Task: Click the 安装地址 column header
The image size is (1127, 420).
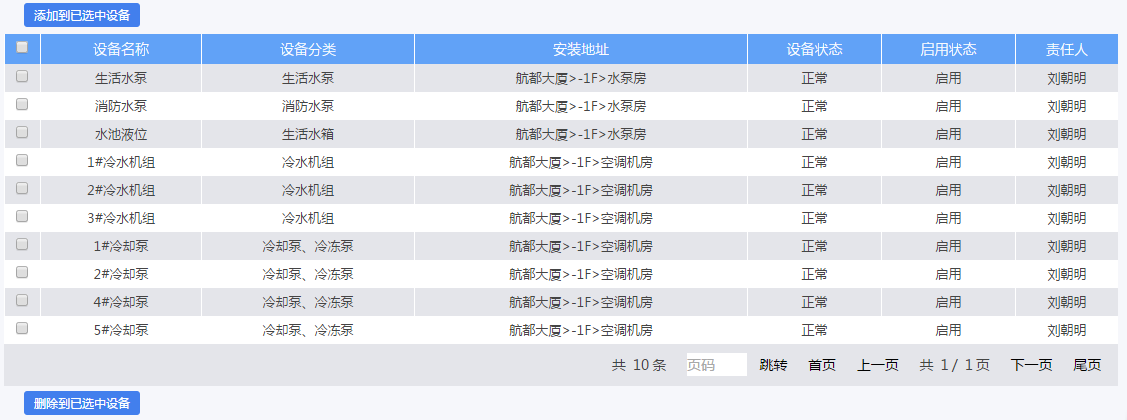Action: click(581, 49)
